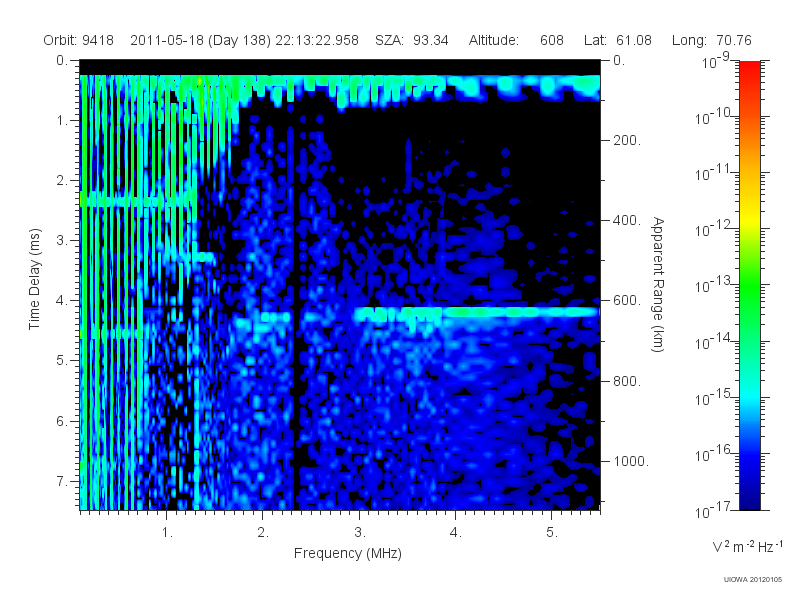The image size is (800, 600).
Task: Select the date '2011-05-18 (Day 138)' text
Action: pyautogui.click(x=201, y=40)
